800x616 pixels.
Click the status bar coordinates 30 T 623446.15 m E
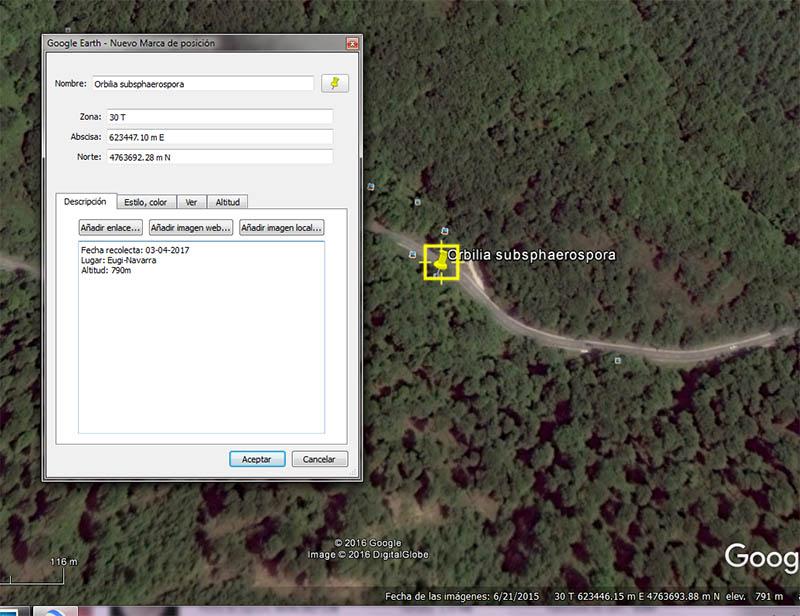599,596
